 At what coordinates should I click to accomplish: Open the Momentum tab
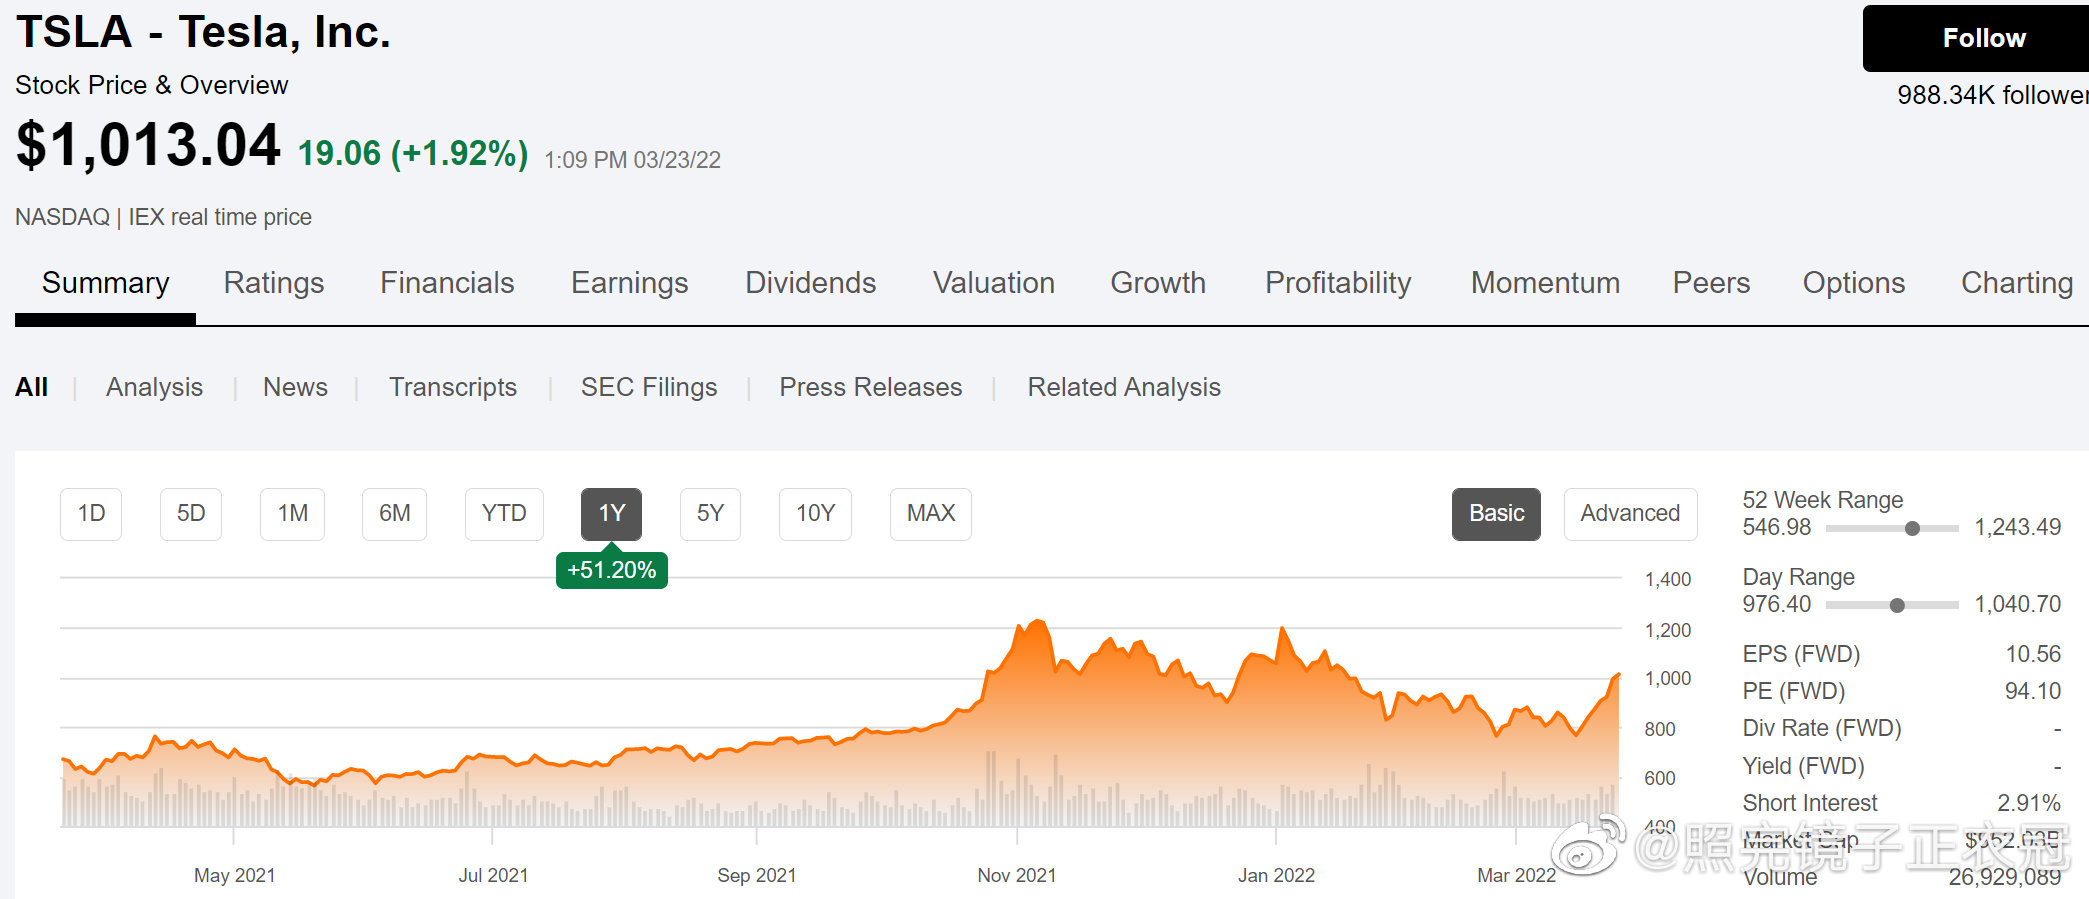click(1545, 283)
